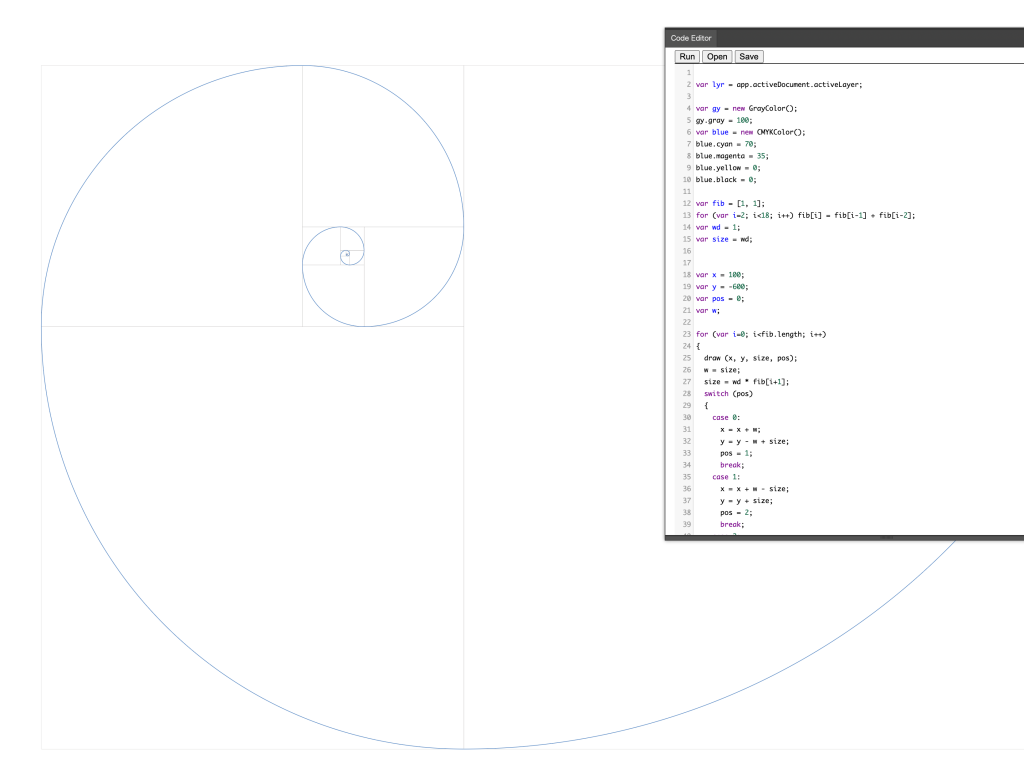Click code line 'blue.cyan = 70;'

726,144
